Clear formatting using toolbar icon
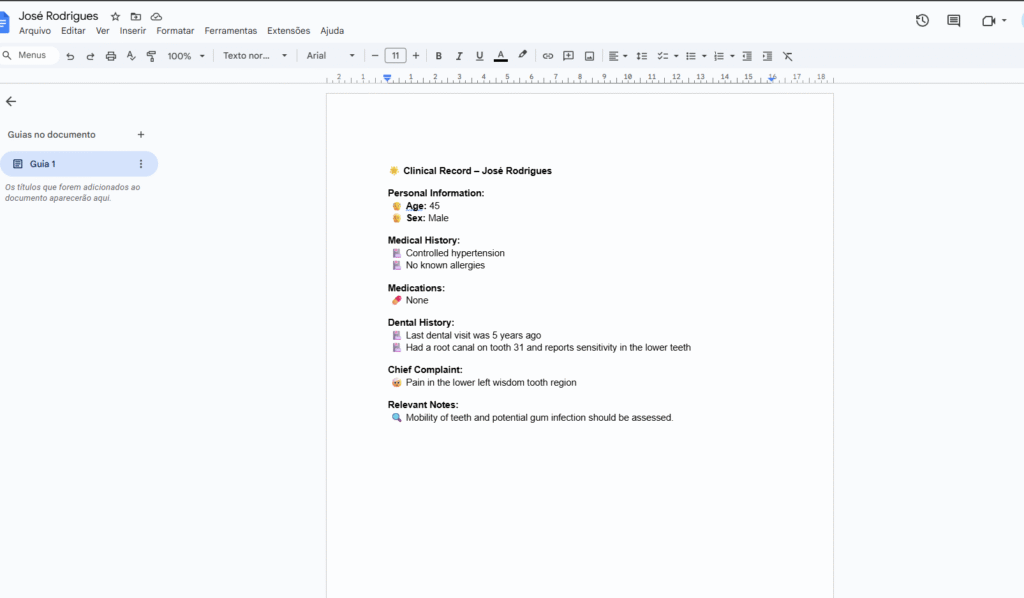The height and width of the screenshot is (598, 1024). coord(787,56)
